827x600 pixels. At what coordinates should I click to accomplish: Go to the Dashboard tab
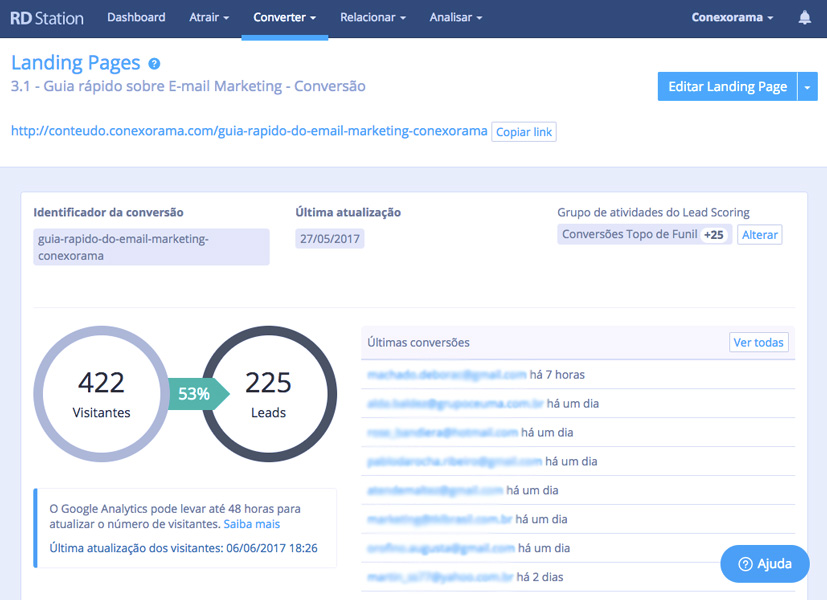coord(136,18)
